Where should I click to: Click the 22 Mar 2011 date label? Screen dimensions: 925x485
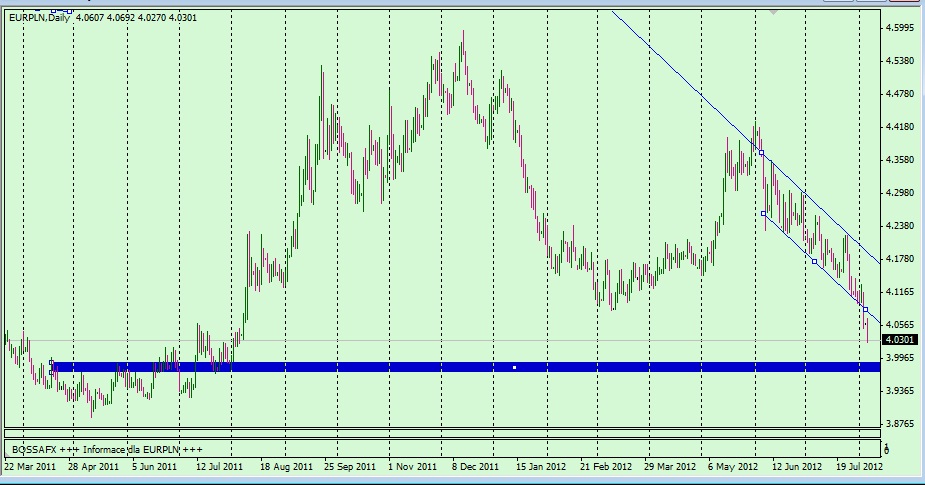[x=30, y=466]
